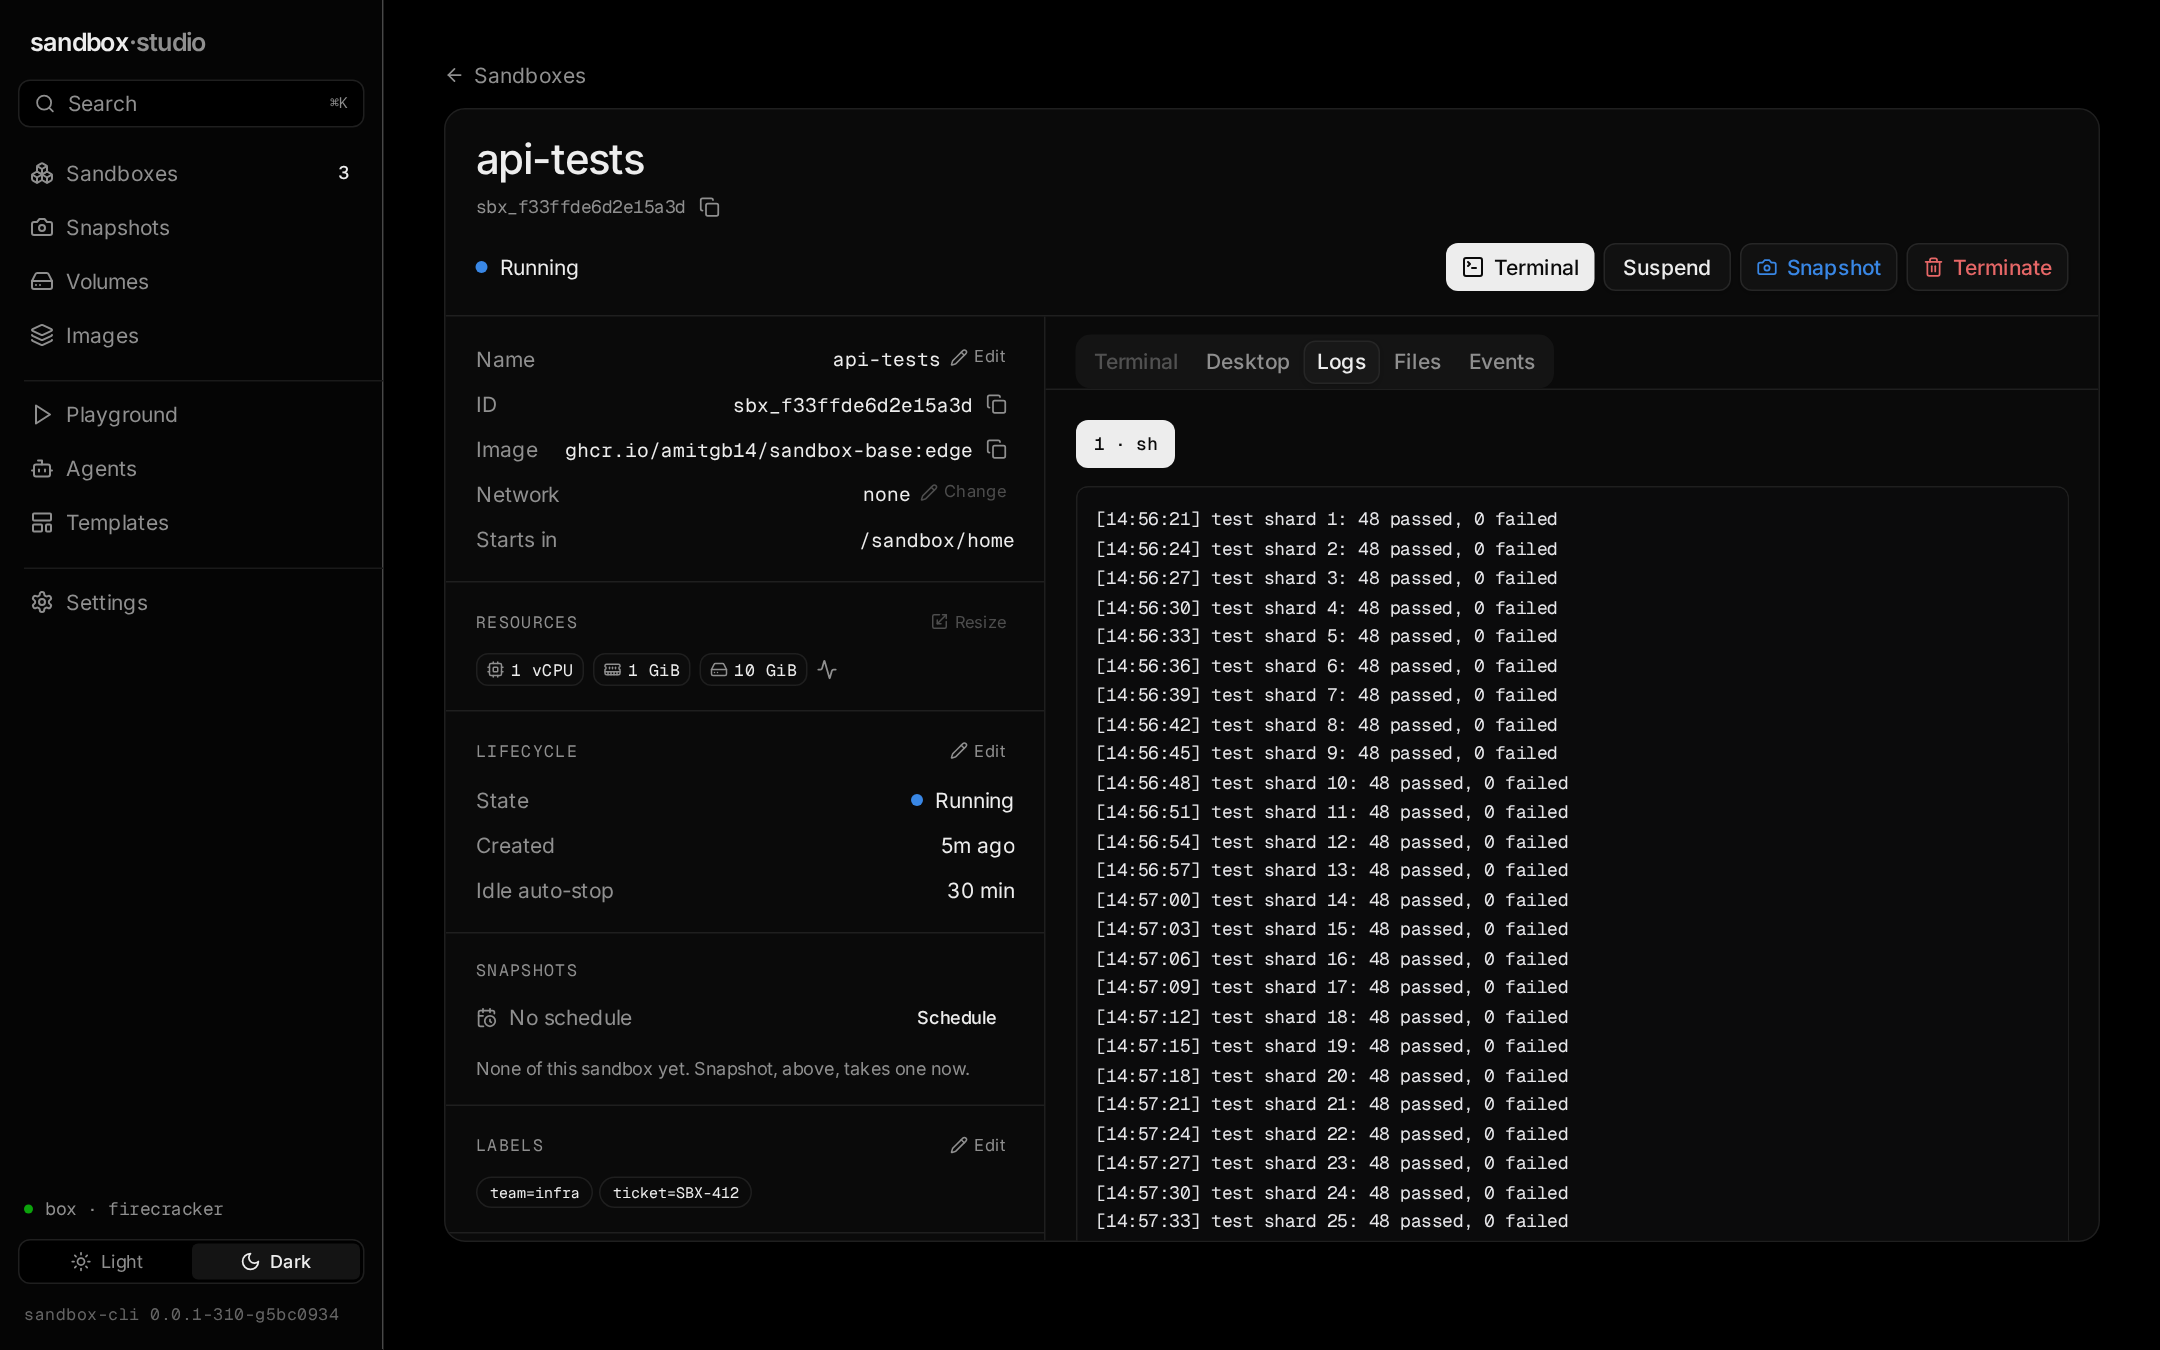Go back to Sandboxes list

pyautogui.click(x=515, y=75)
